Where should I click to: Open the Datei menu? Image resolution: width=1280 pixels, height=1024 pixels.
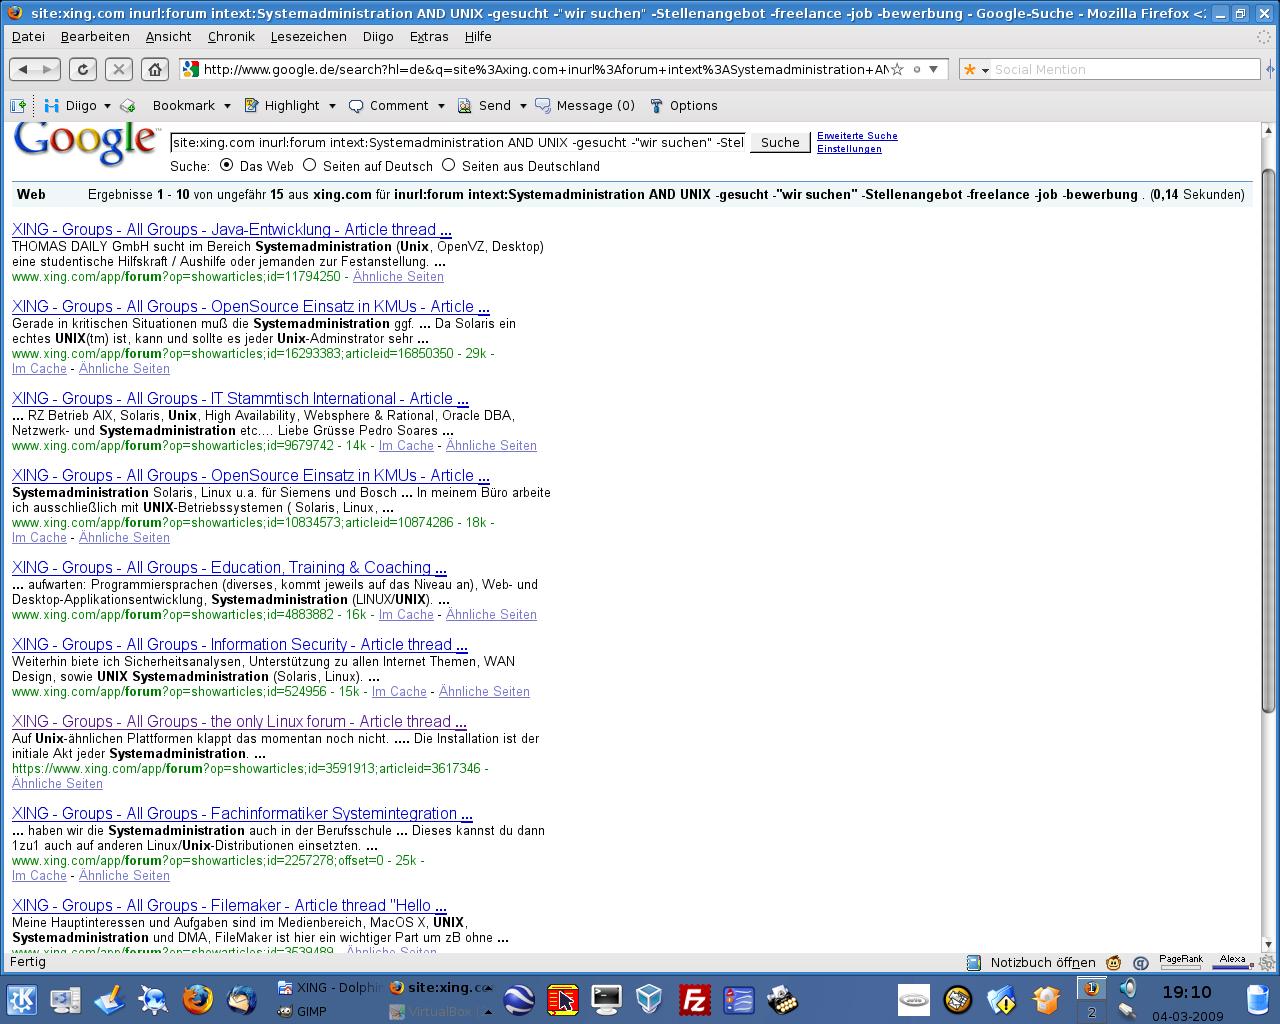[x=28, y=36]
